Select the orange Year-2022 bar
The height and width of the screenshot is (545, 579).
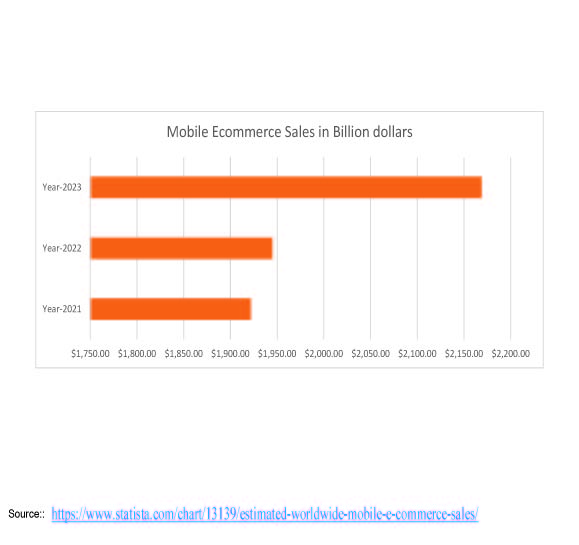[x=181, y=248]
